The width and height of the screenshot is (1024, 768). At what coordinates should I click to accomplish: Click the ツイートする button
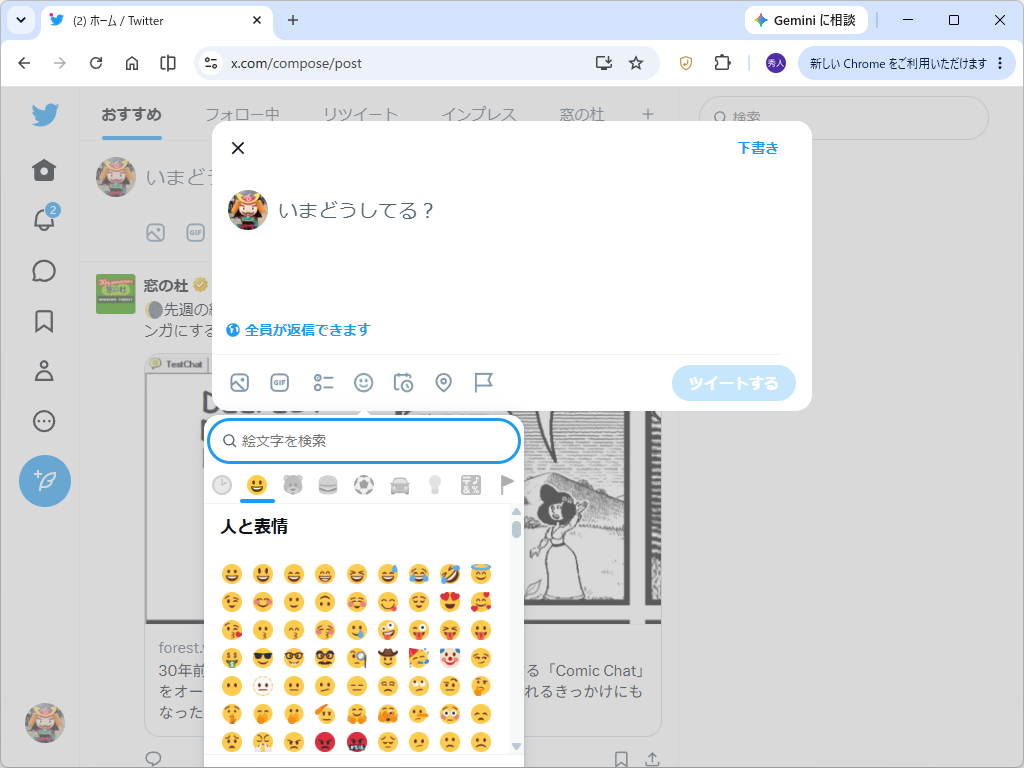(x=733, y=383)
